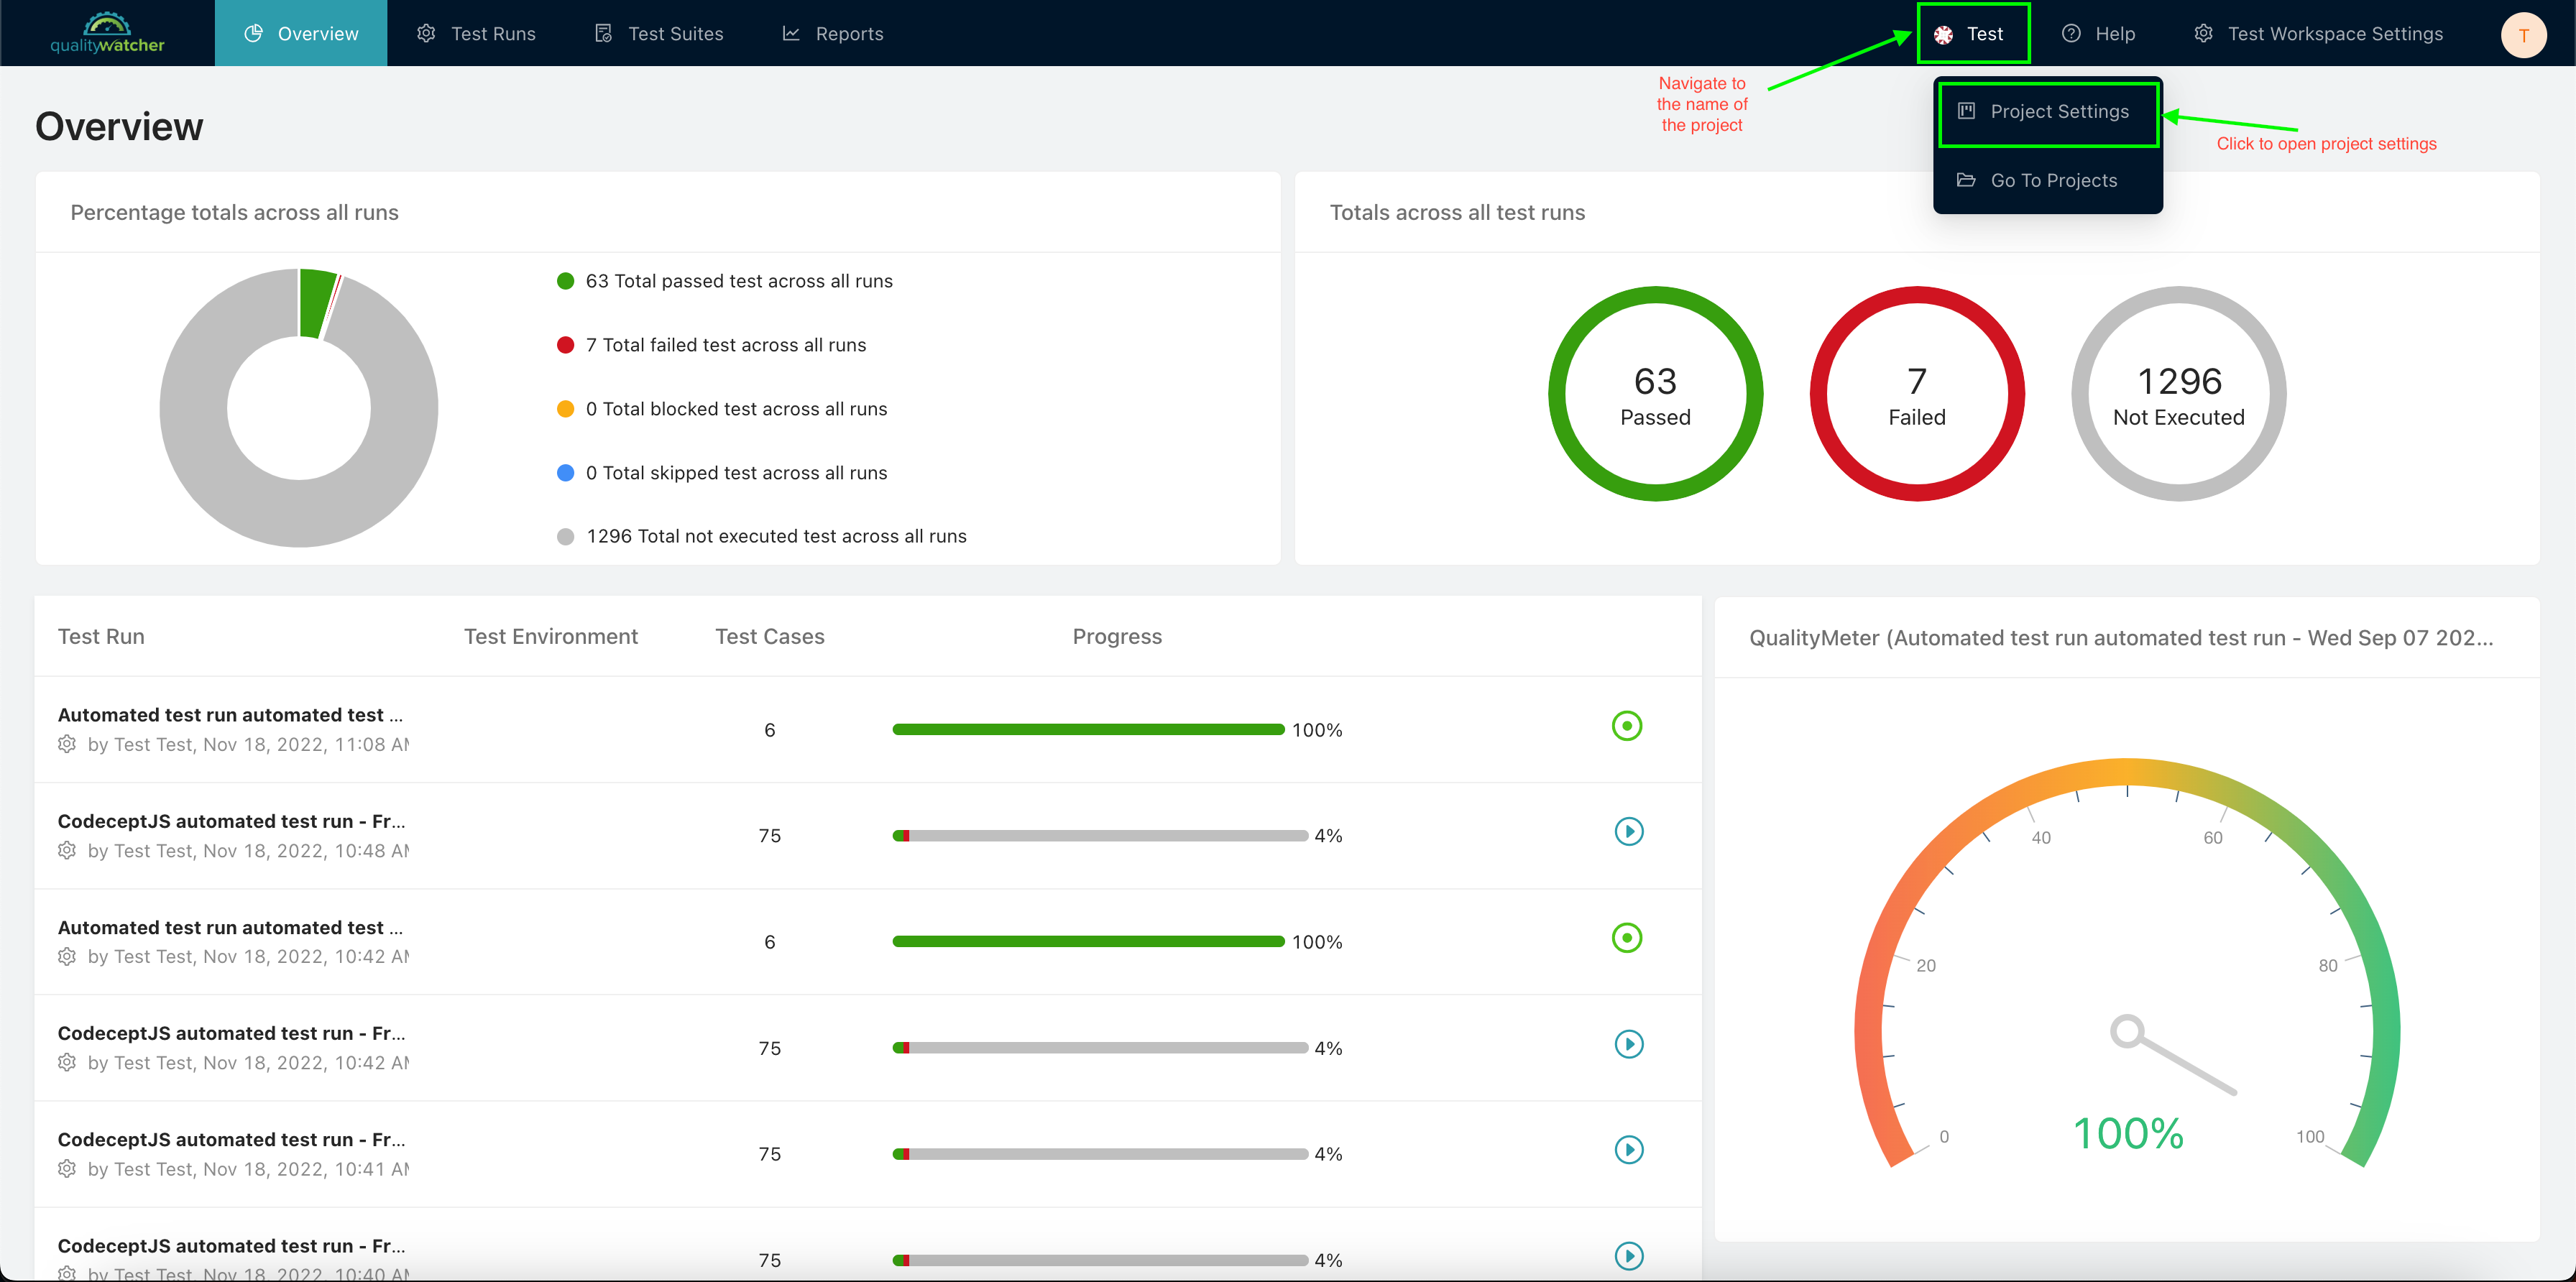Click the Workspace Settings gear icon

(x=2203, y=33)
